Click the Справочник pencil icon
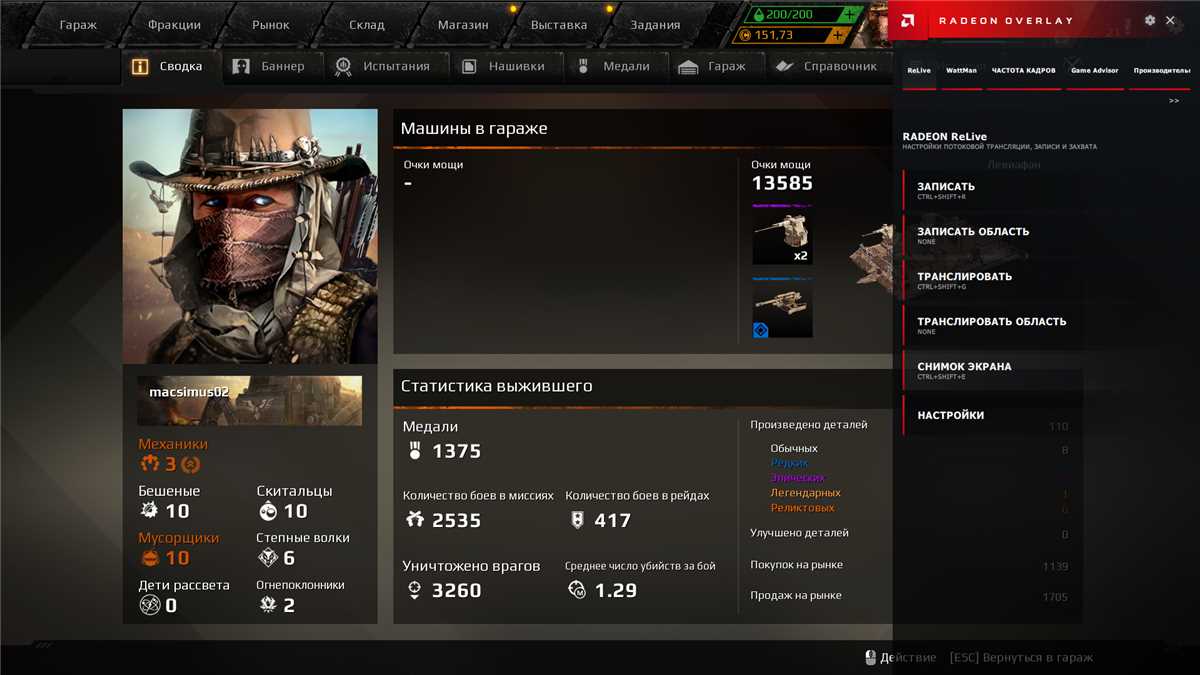This screenshot has width=1200, height=675. tap(785, 67)
